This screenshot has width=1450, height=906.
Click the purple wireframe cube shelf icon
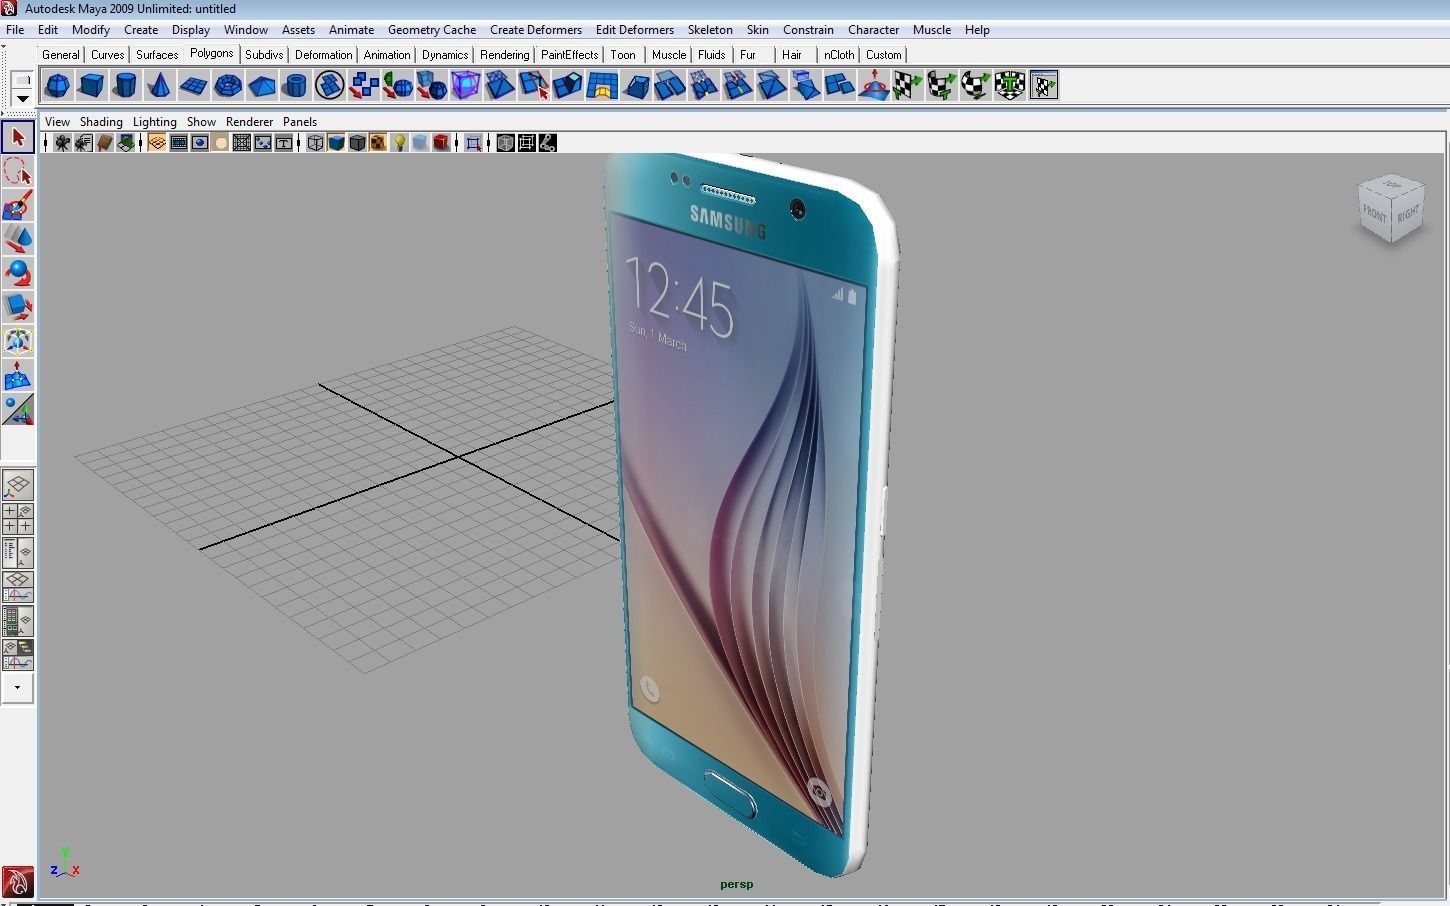tap(466, 85)
